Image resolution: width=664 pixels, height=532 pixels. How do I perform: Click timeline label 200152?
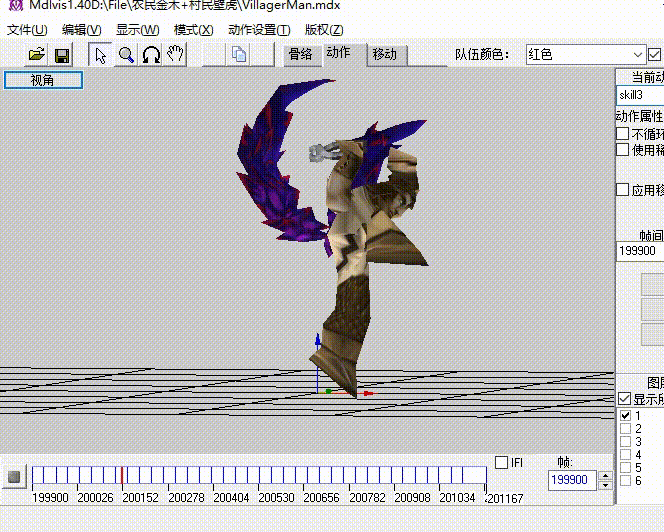click(140, 498)
